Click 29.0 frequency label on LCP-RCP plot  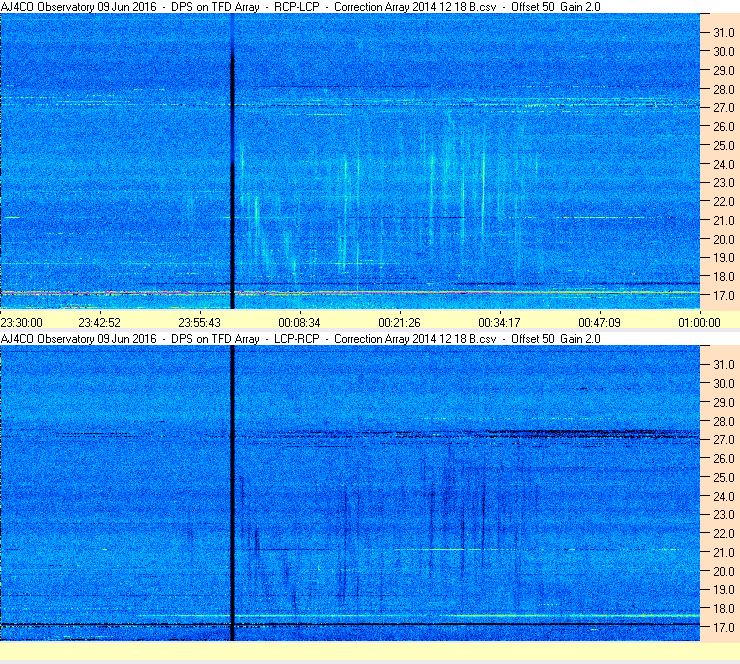724,402
